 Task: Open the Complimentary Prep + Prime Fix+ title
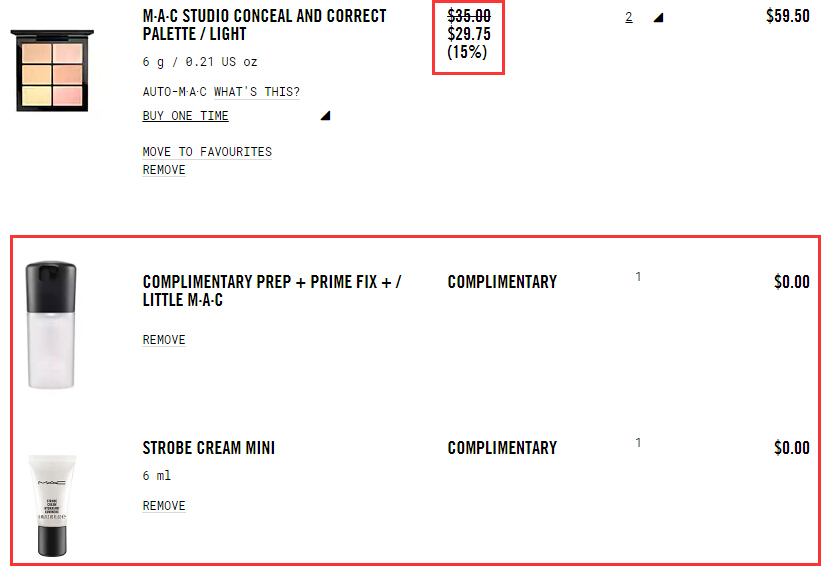[x=272, y=291]
